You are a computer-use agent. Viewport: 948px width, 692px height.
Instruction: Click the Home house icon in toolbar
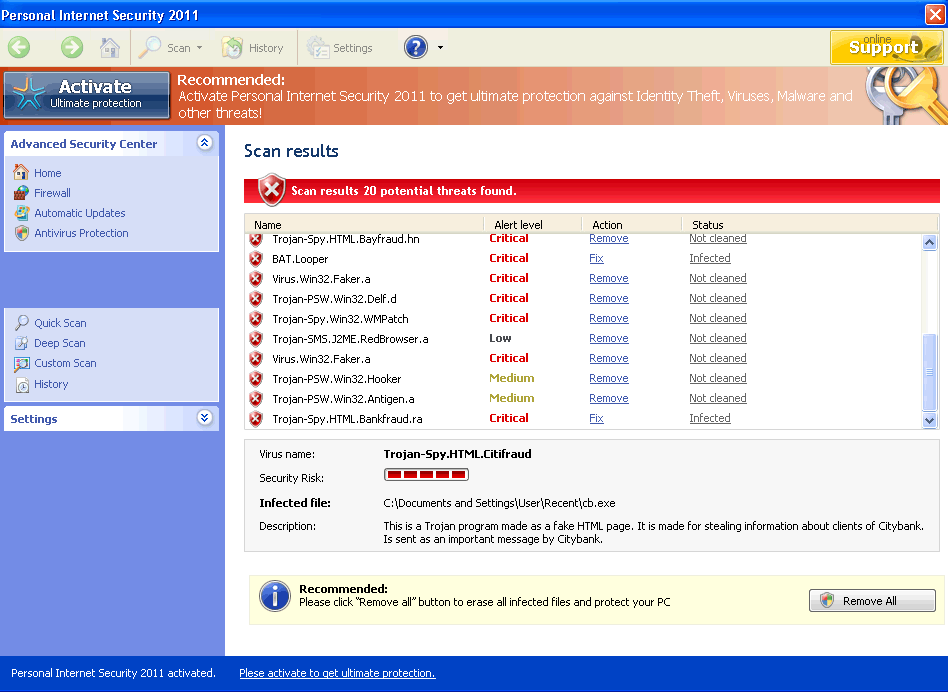[x=110, y=47]
